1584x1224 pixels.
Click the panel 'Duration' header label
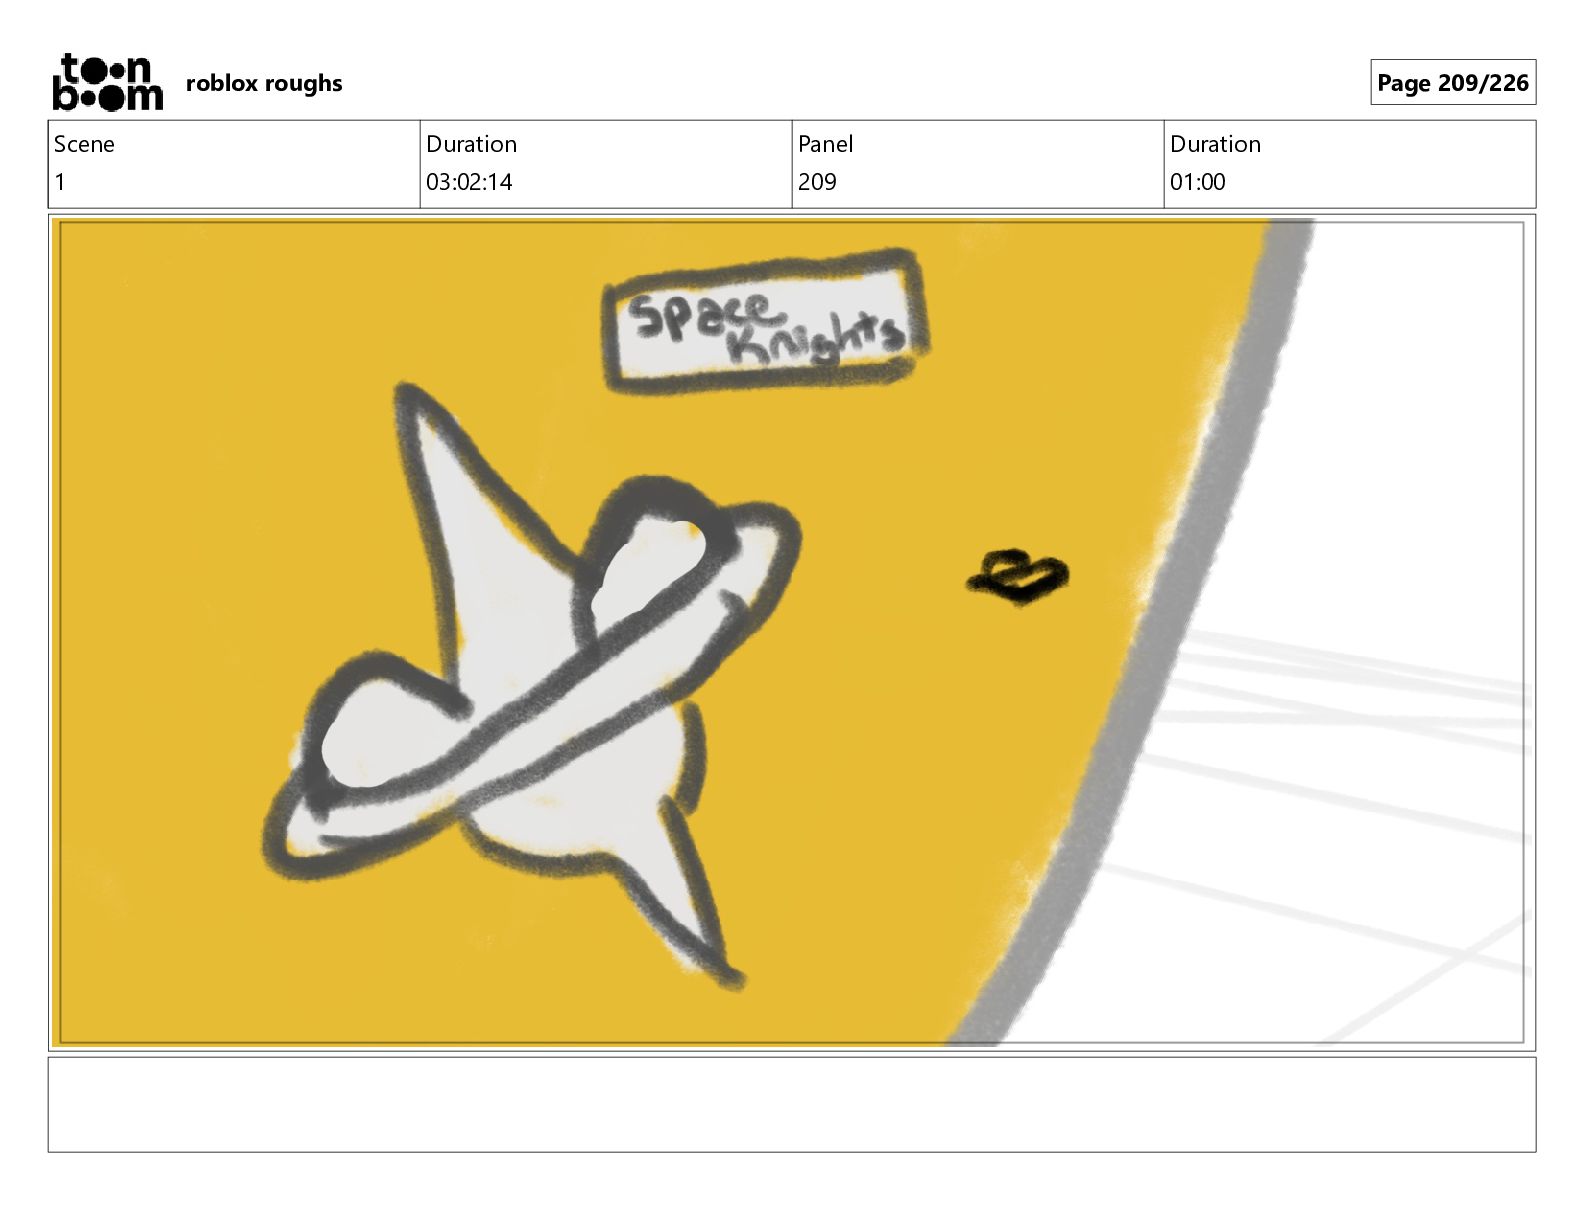pyautogui.click(x=1215, y=144)
